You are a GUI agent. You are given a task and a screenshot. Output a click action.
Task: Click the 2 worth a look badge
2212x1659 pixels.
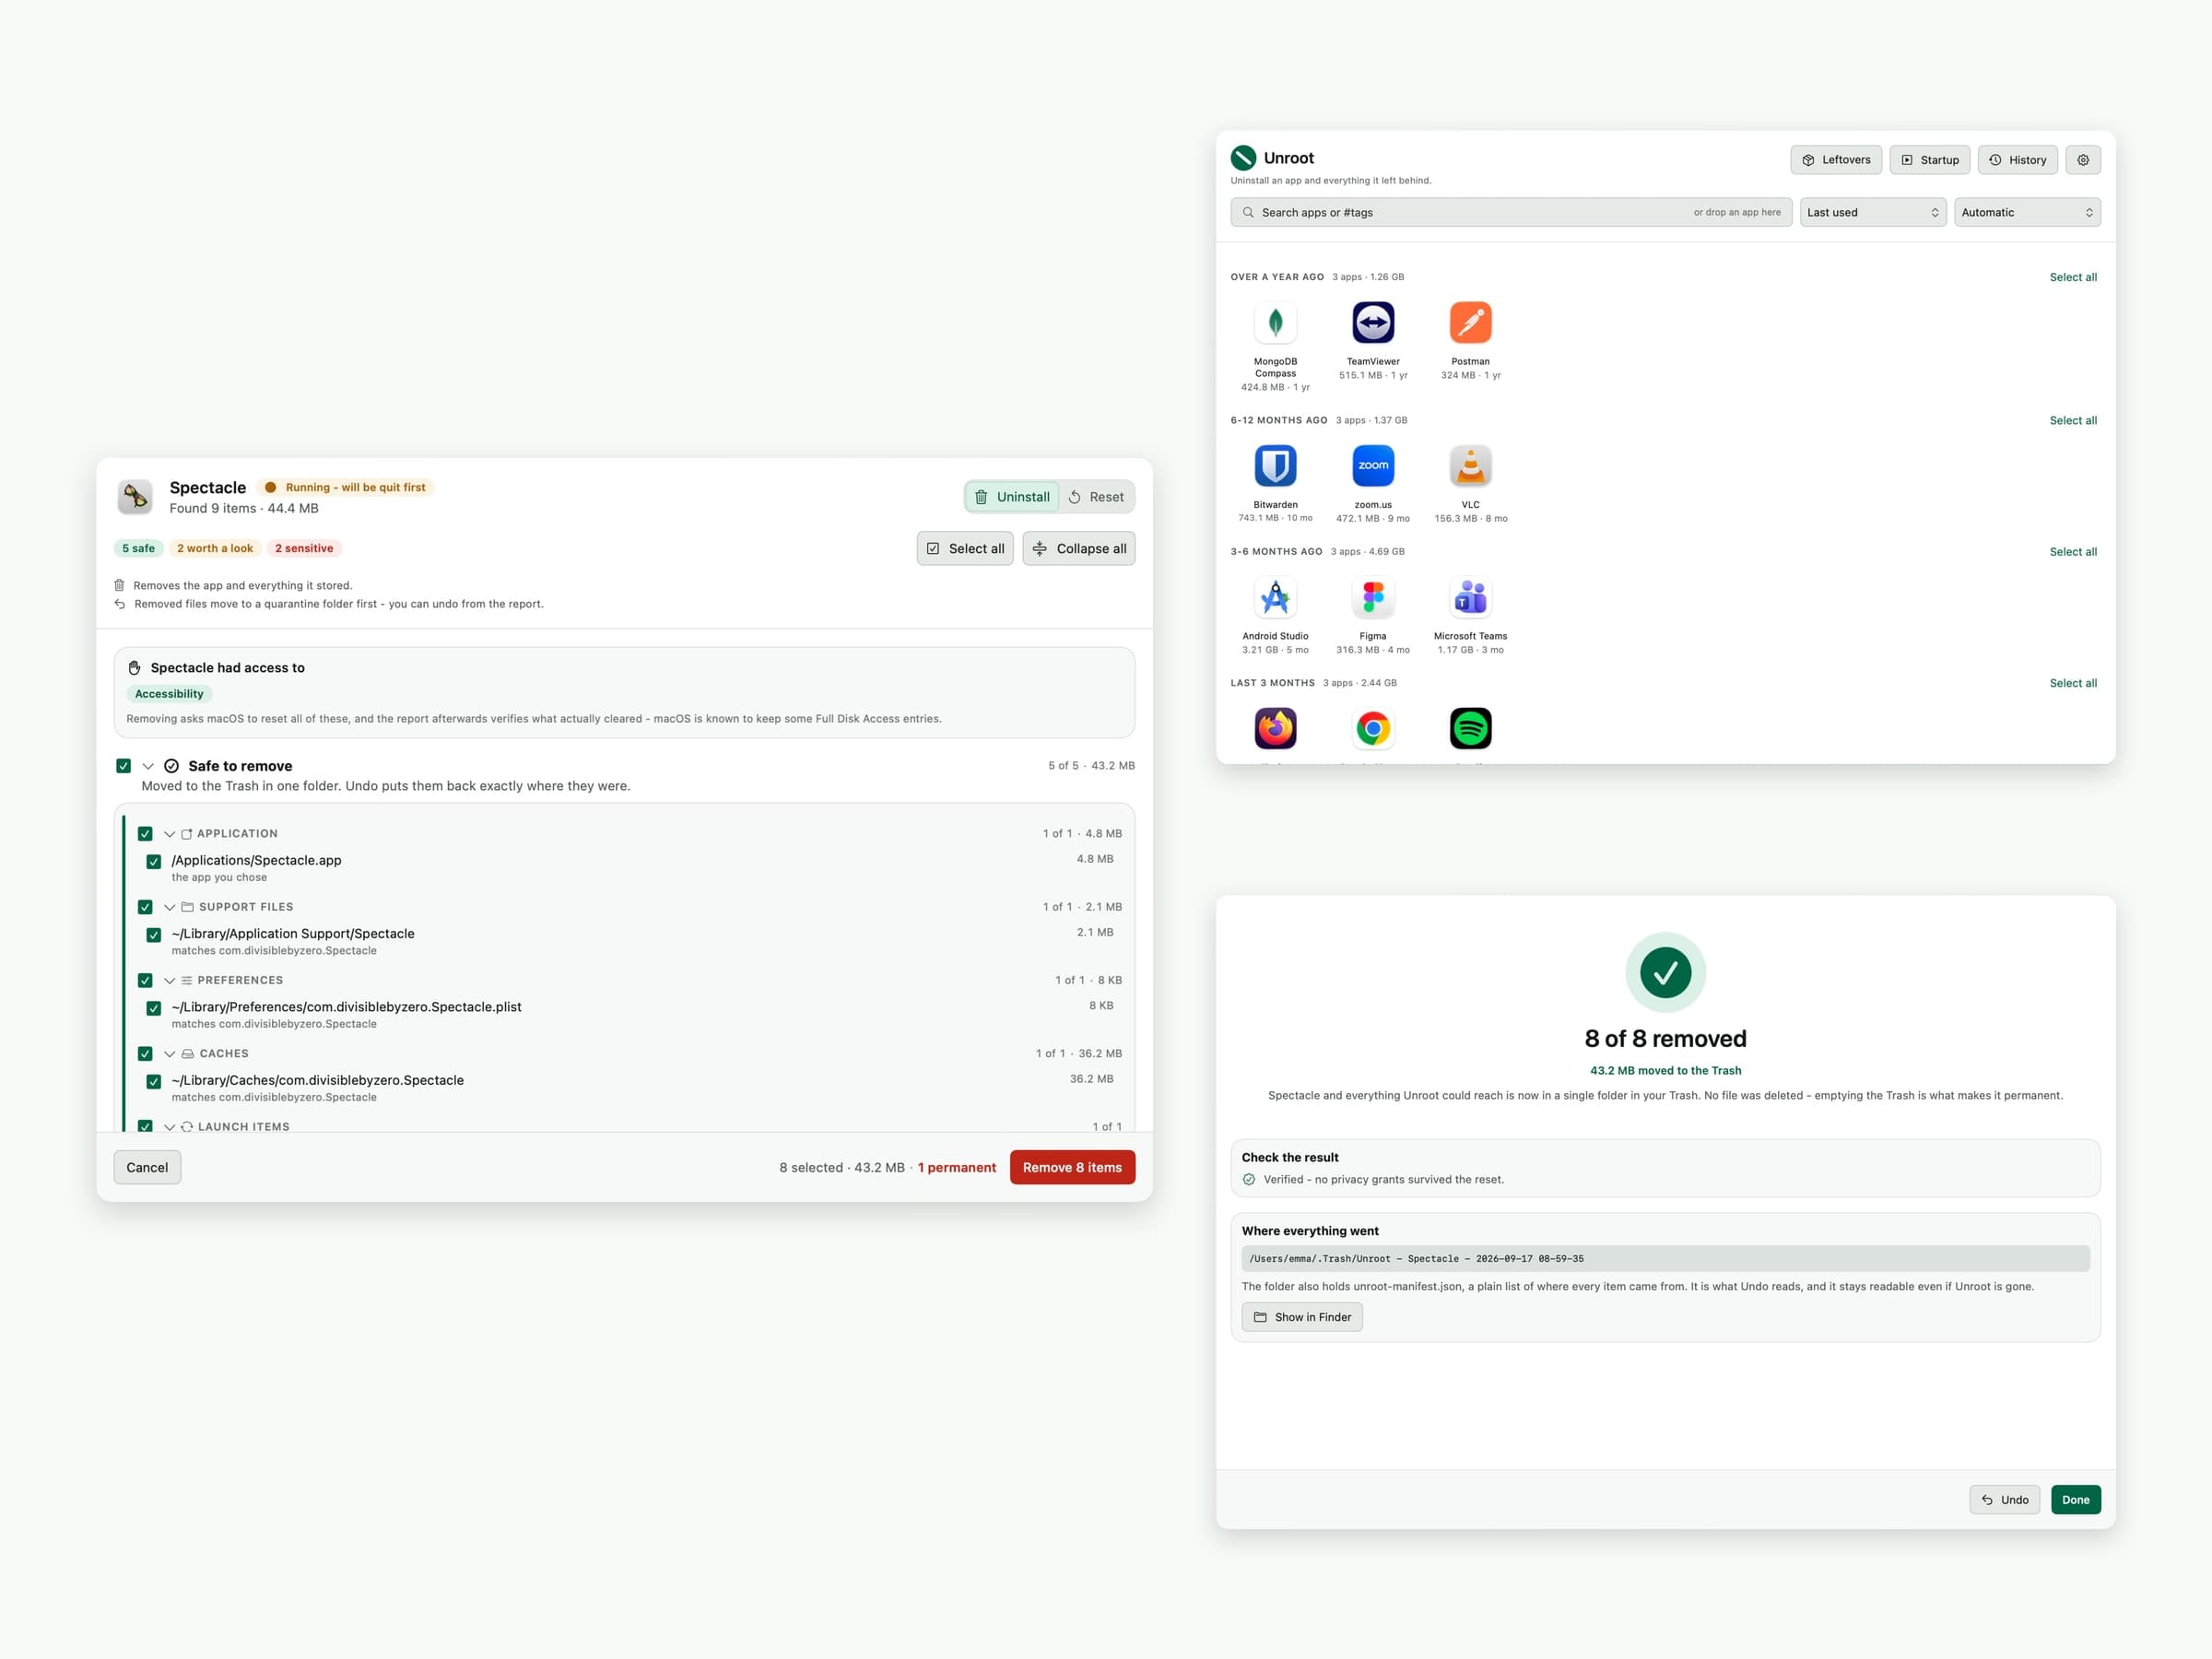pyautogui.click(x=215, y=548)
